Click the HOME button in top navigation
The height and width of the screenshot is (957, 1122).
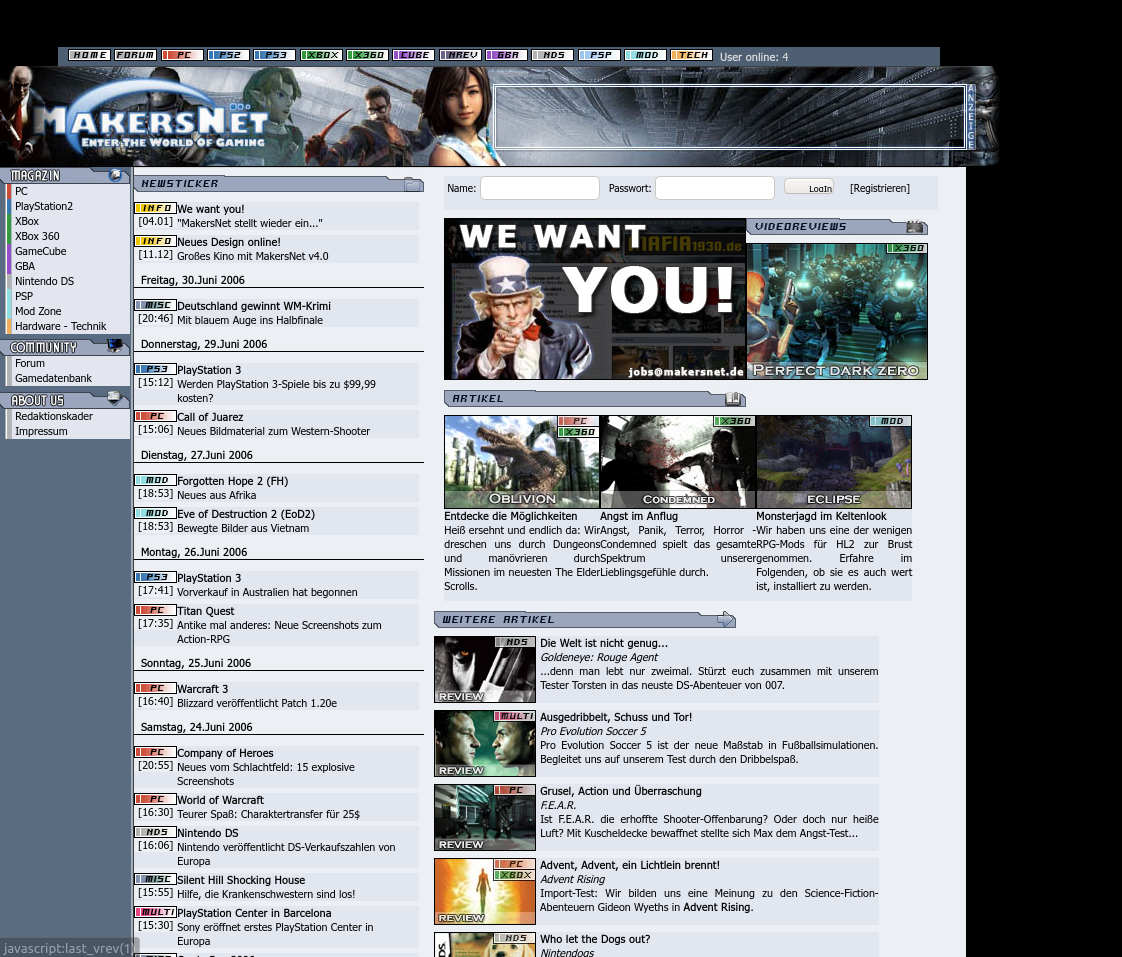coord(89,56)
